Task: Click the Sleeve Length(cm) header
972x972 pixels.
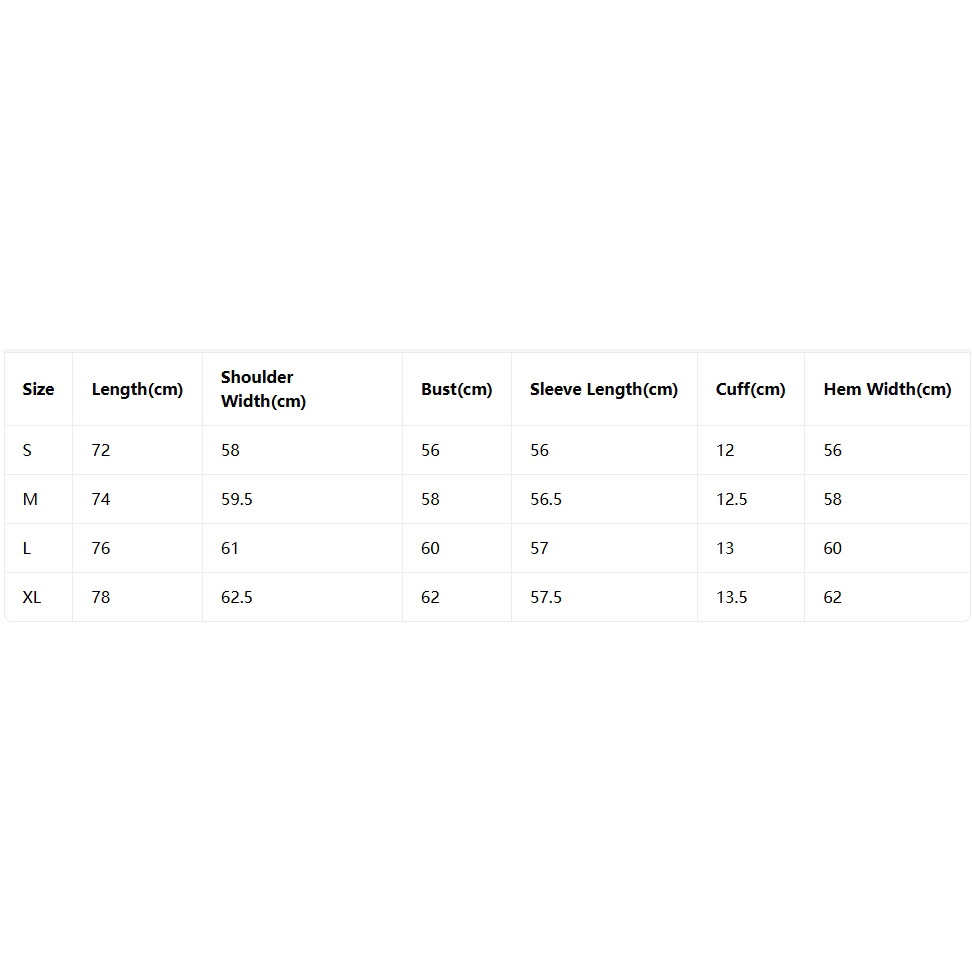Action: [x=604, y=389]
